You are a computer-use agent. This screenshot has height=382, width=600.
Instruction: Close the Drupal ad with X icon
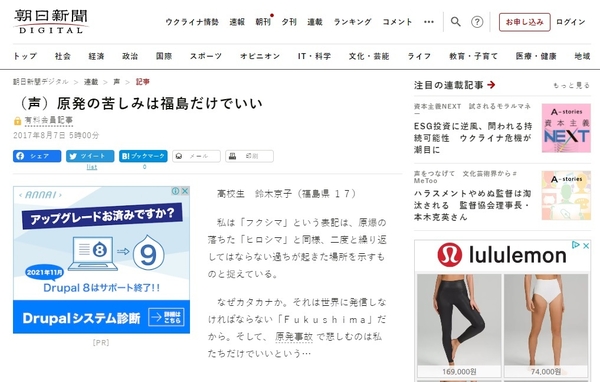click(185, 191)
